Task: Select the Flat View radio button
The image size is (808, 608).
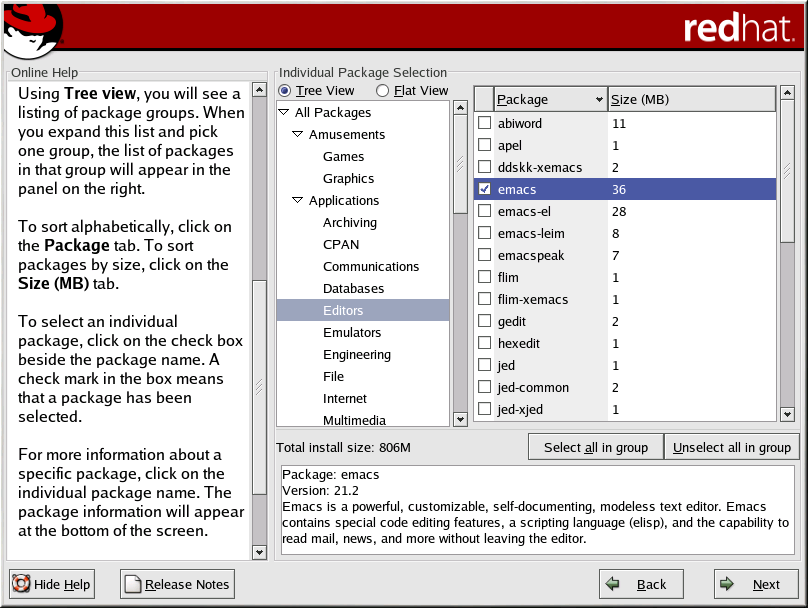Action: tap(383, 91)
